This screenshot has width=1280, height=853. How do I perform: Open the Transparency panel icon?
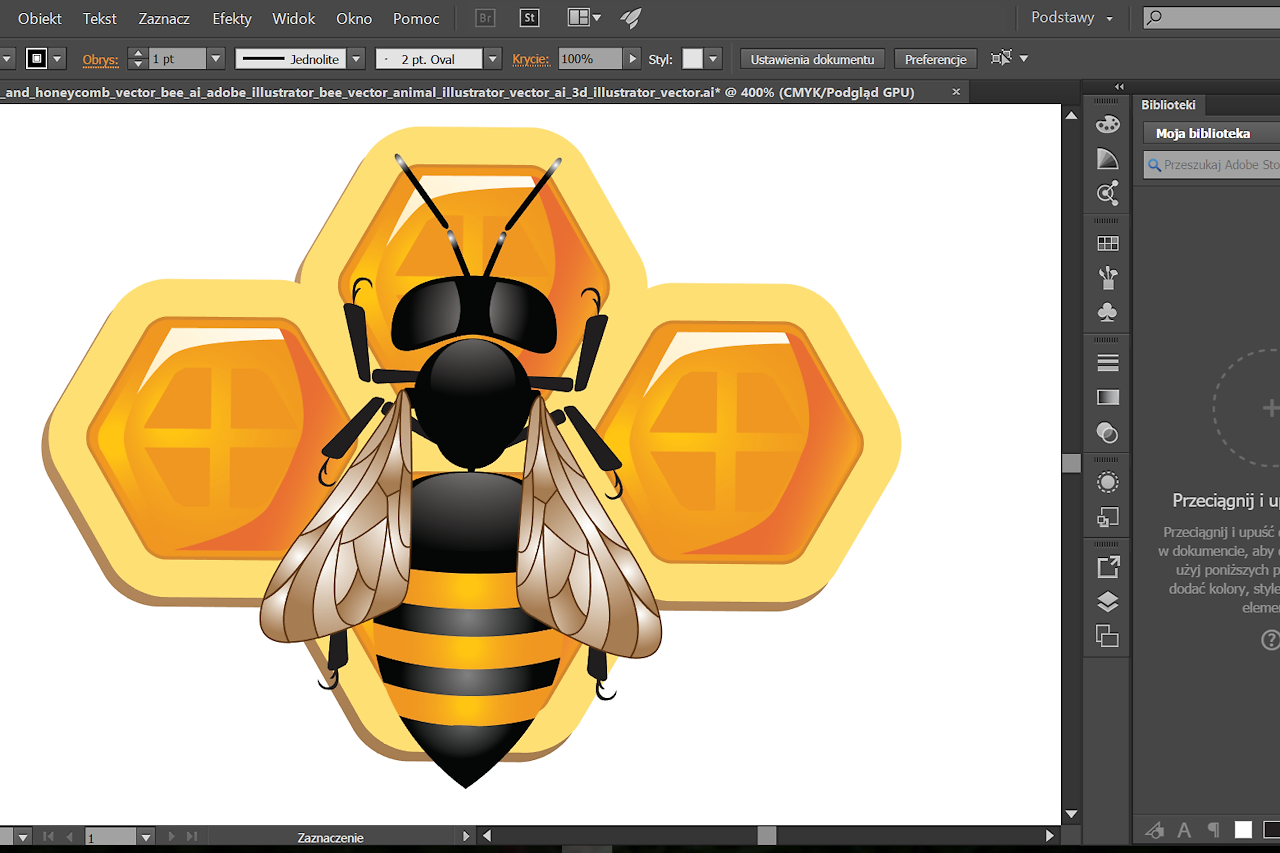[1107, 432]
